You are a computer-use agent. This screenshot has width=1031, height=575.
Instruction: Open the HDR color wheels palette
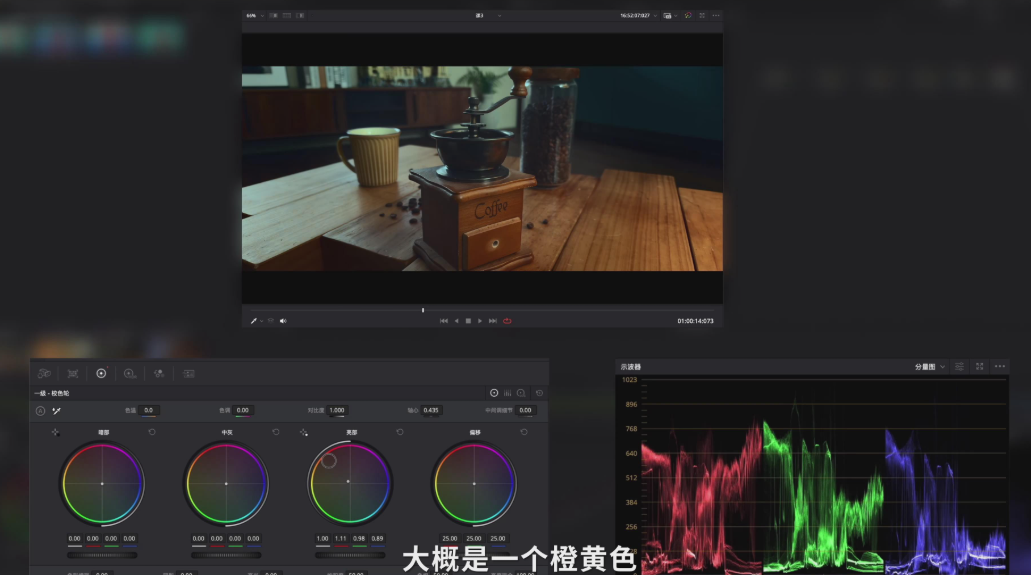[x=130, y=373]
